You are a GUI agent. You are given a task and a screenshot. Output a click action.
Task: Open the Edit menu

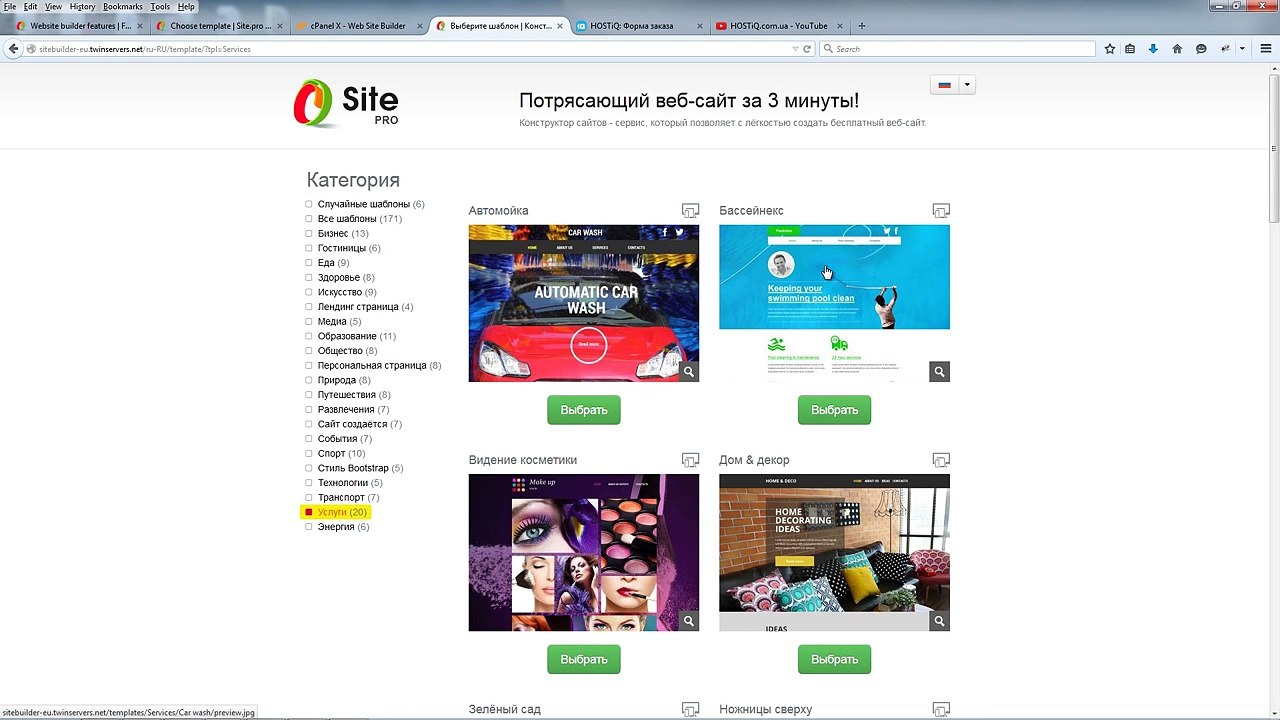click(31, 7)
